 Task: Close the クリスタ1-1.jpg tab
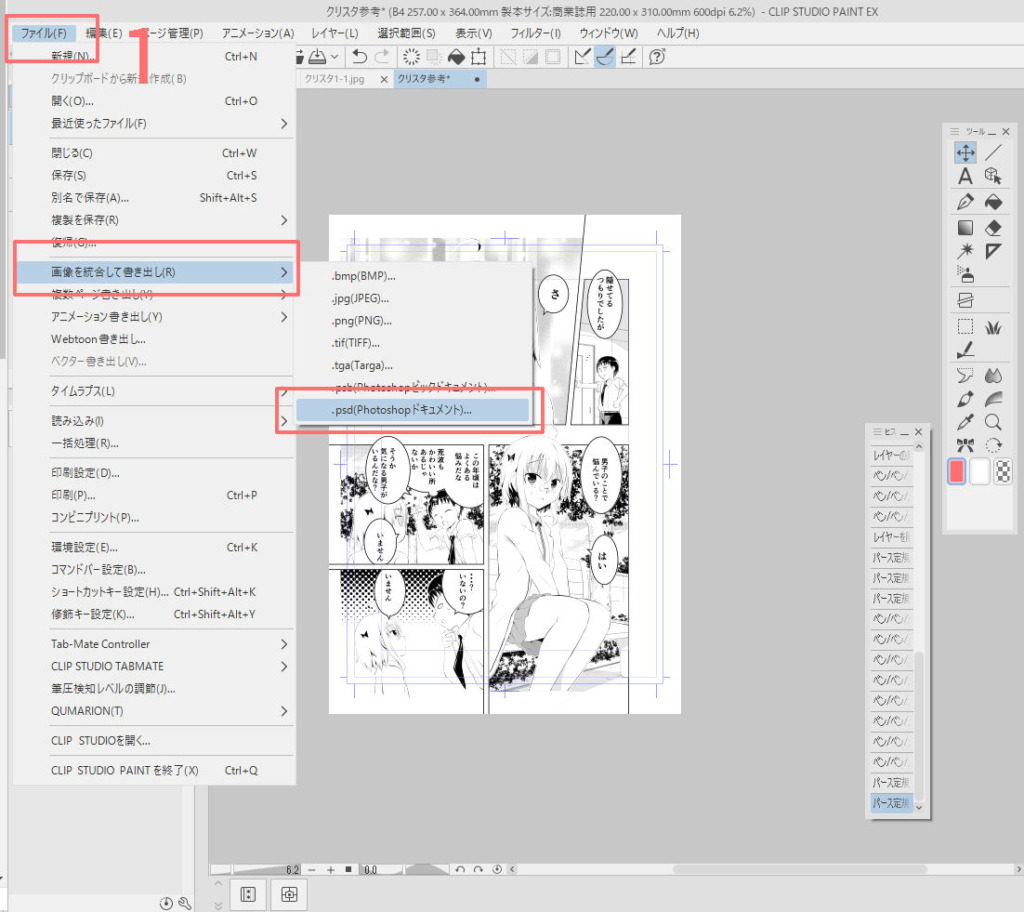tap(384, 80)
